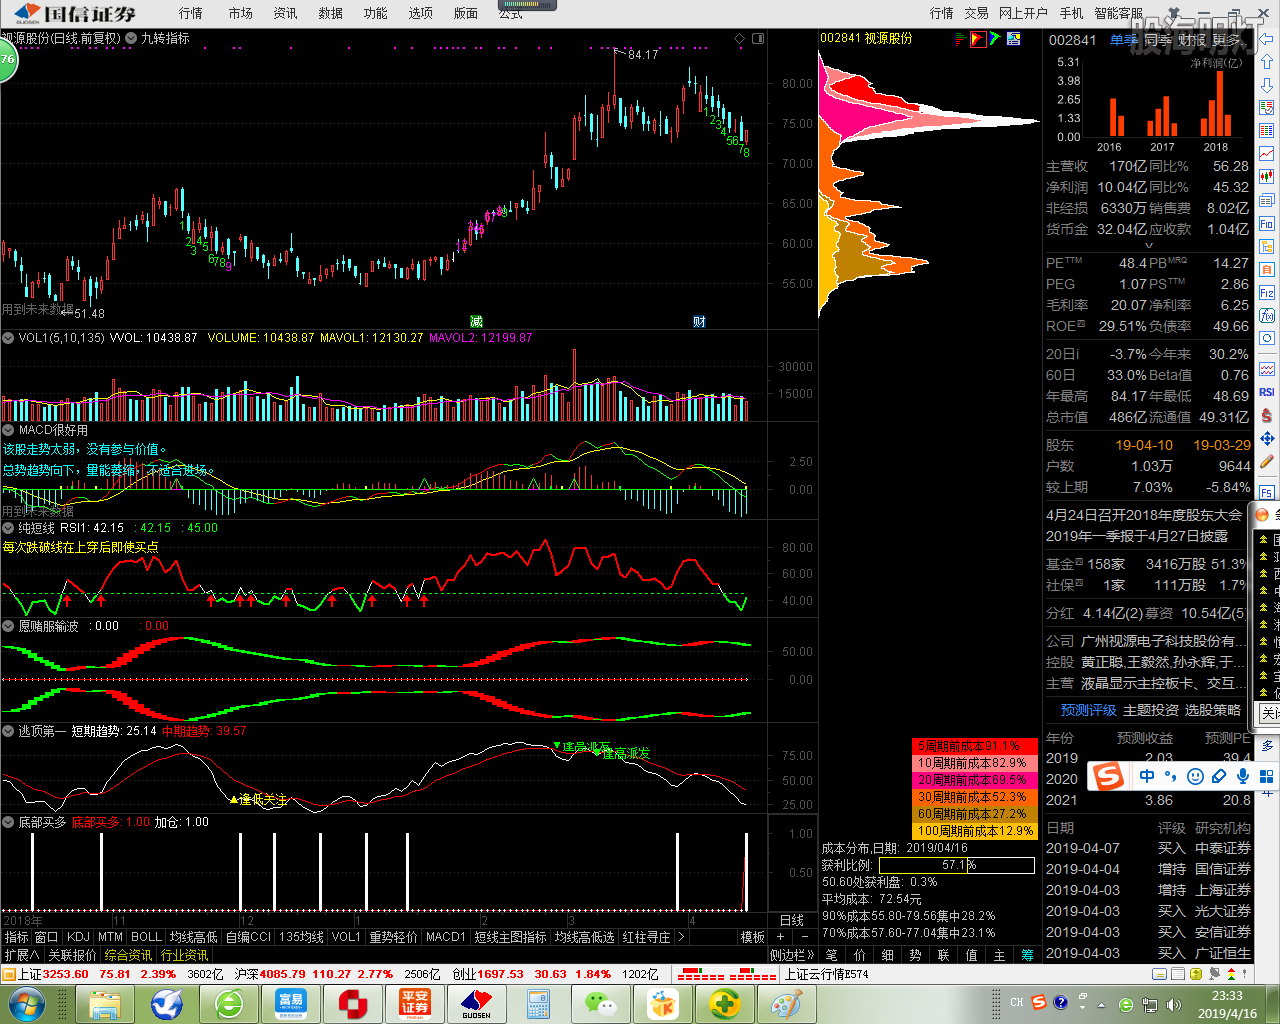Open the f(x) formula icon
This screenshot has height=1024, width=1280.
point(1267,315)
